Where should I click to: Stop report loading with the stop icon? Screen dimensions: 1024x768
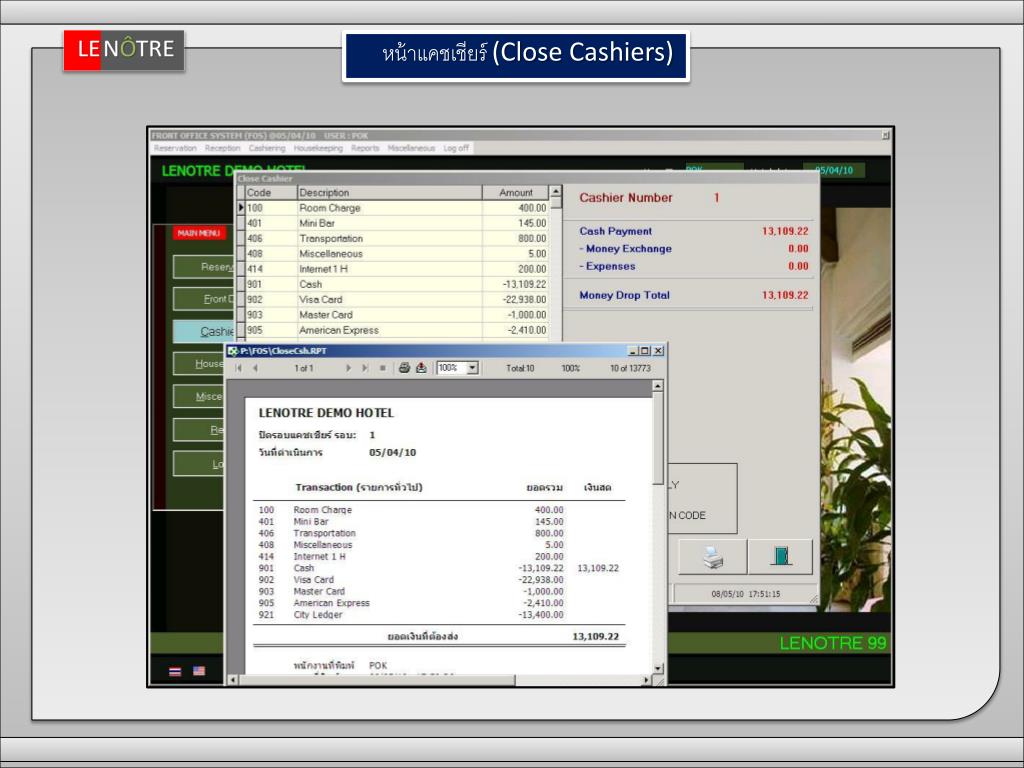coord(383,368)
